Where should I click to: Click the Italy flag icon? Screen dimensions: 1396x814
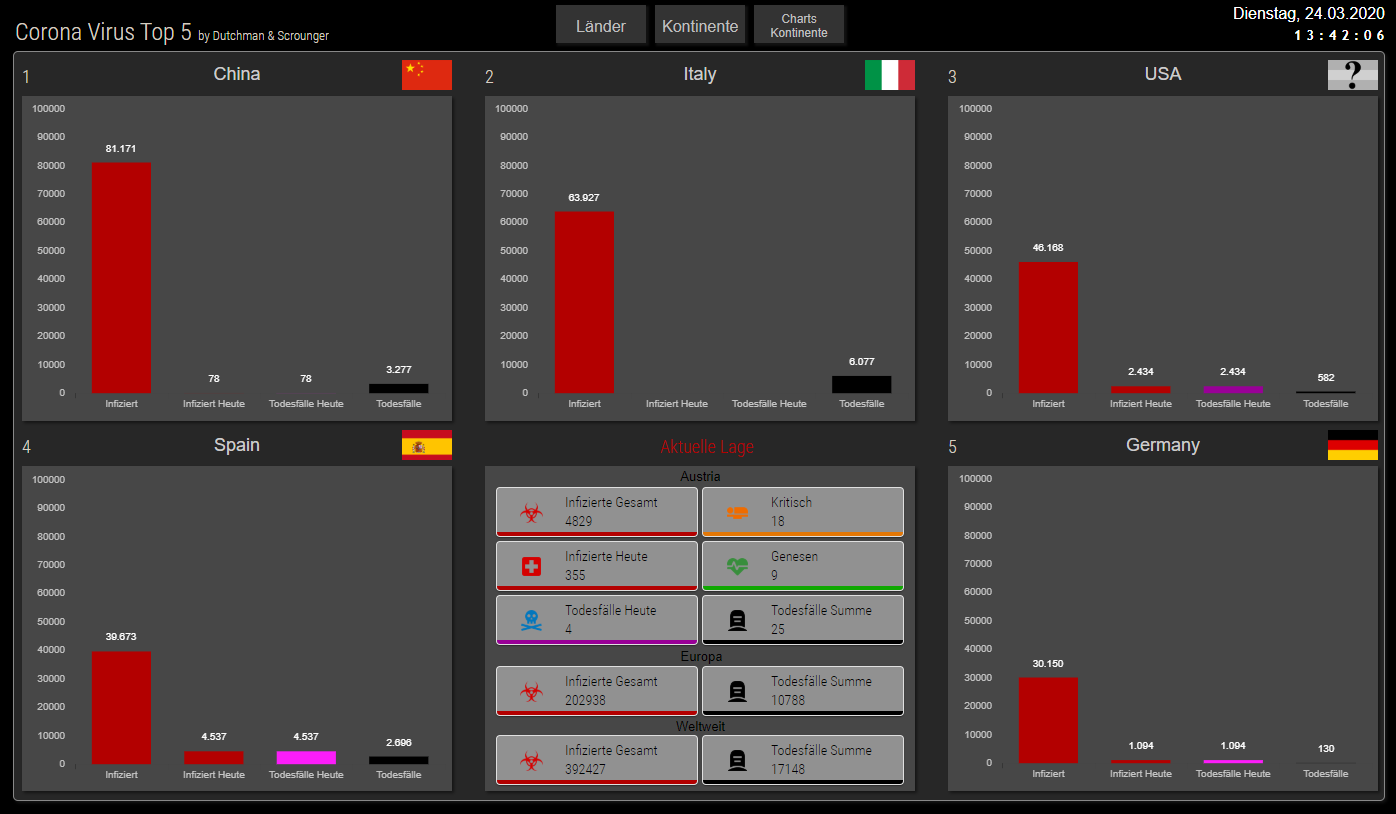pos(890,75)
